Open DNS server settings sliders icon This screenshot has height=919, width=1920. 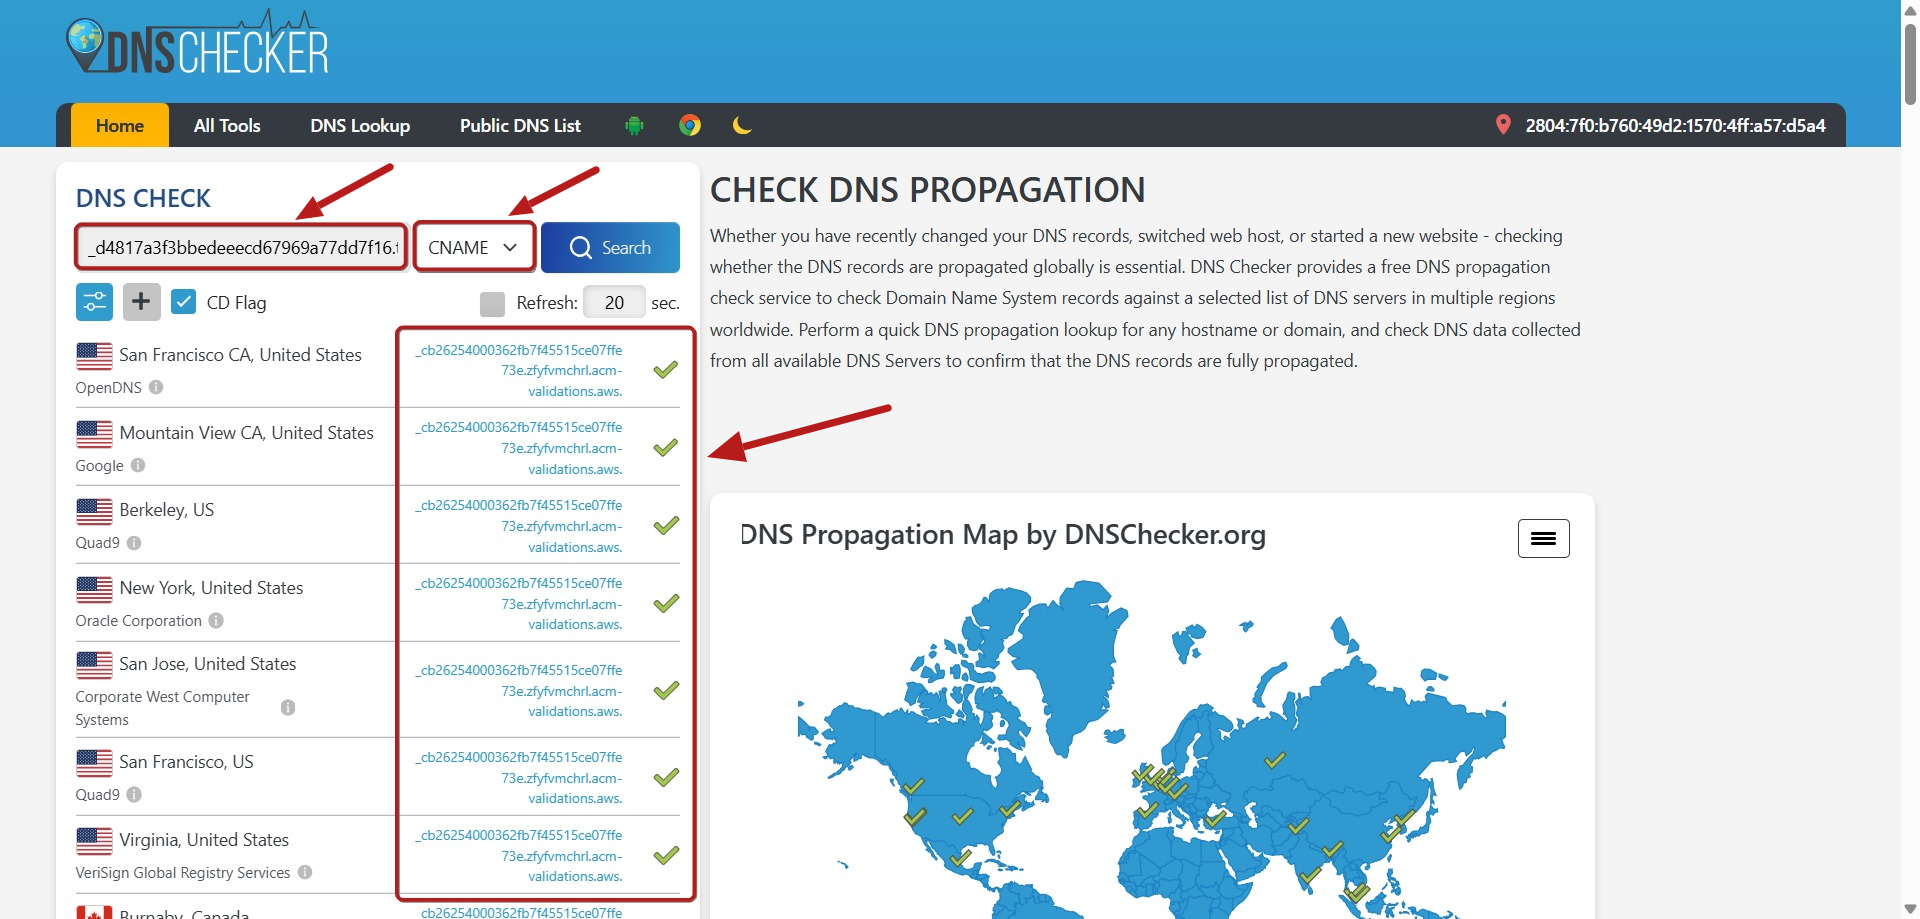point(94,302)
